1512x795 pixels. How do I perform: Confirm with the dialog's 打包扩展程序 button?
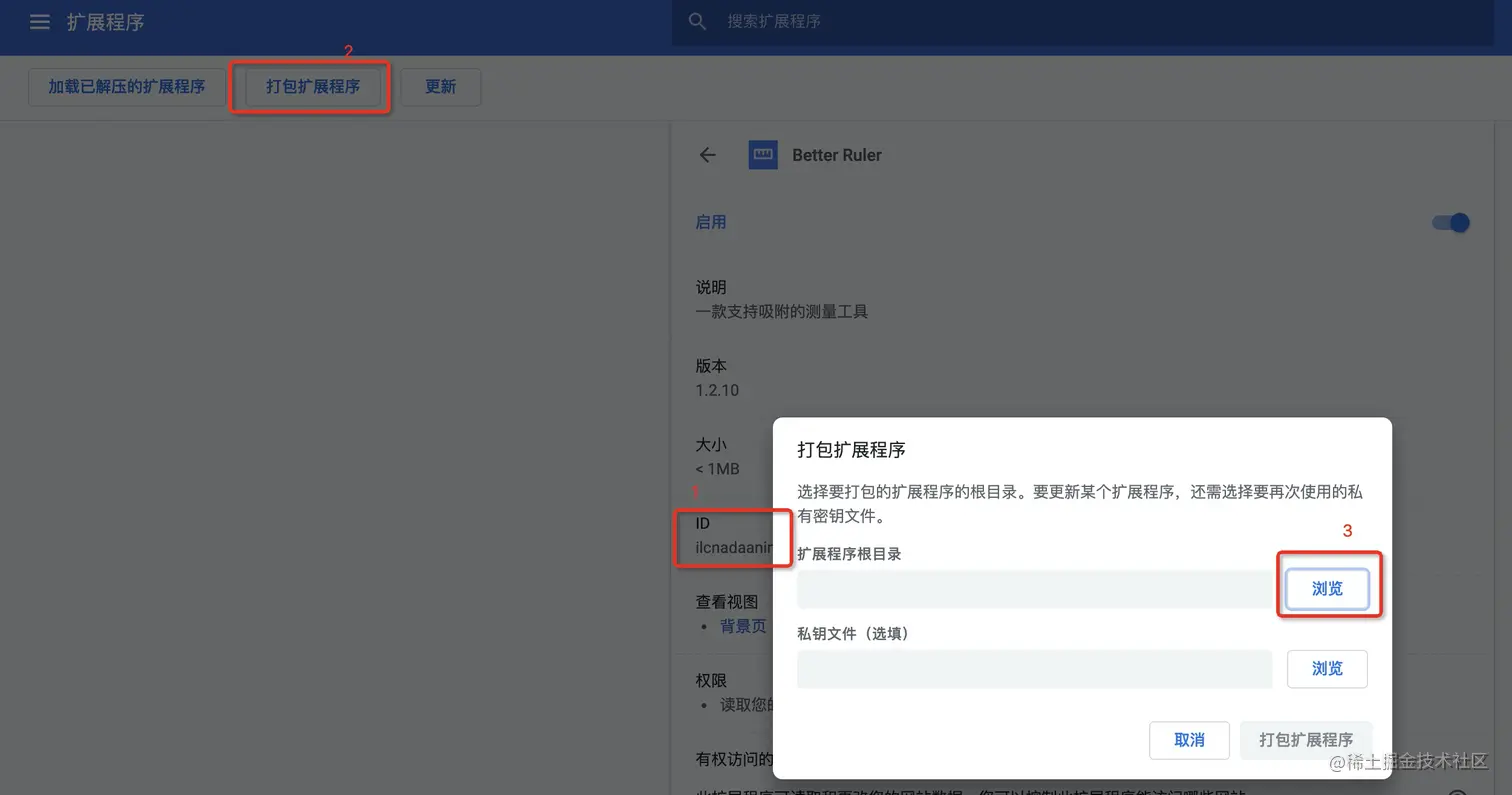click(1306, 740)
